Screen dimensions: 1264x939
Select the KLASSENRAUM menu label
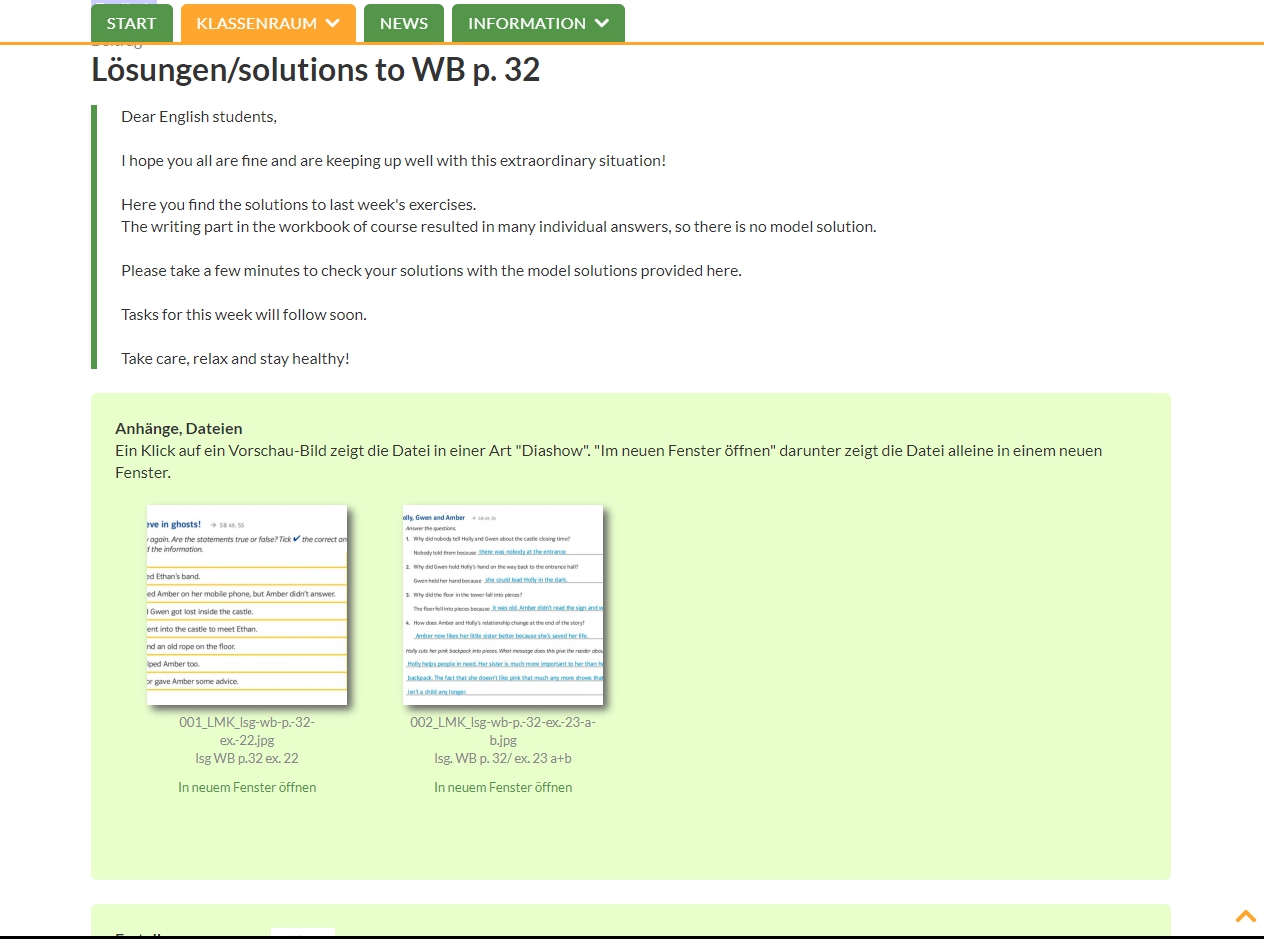[x=256, y=23]
